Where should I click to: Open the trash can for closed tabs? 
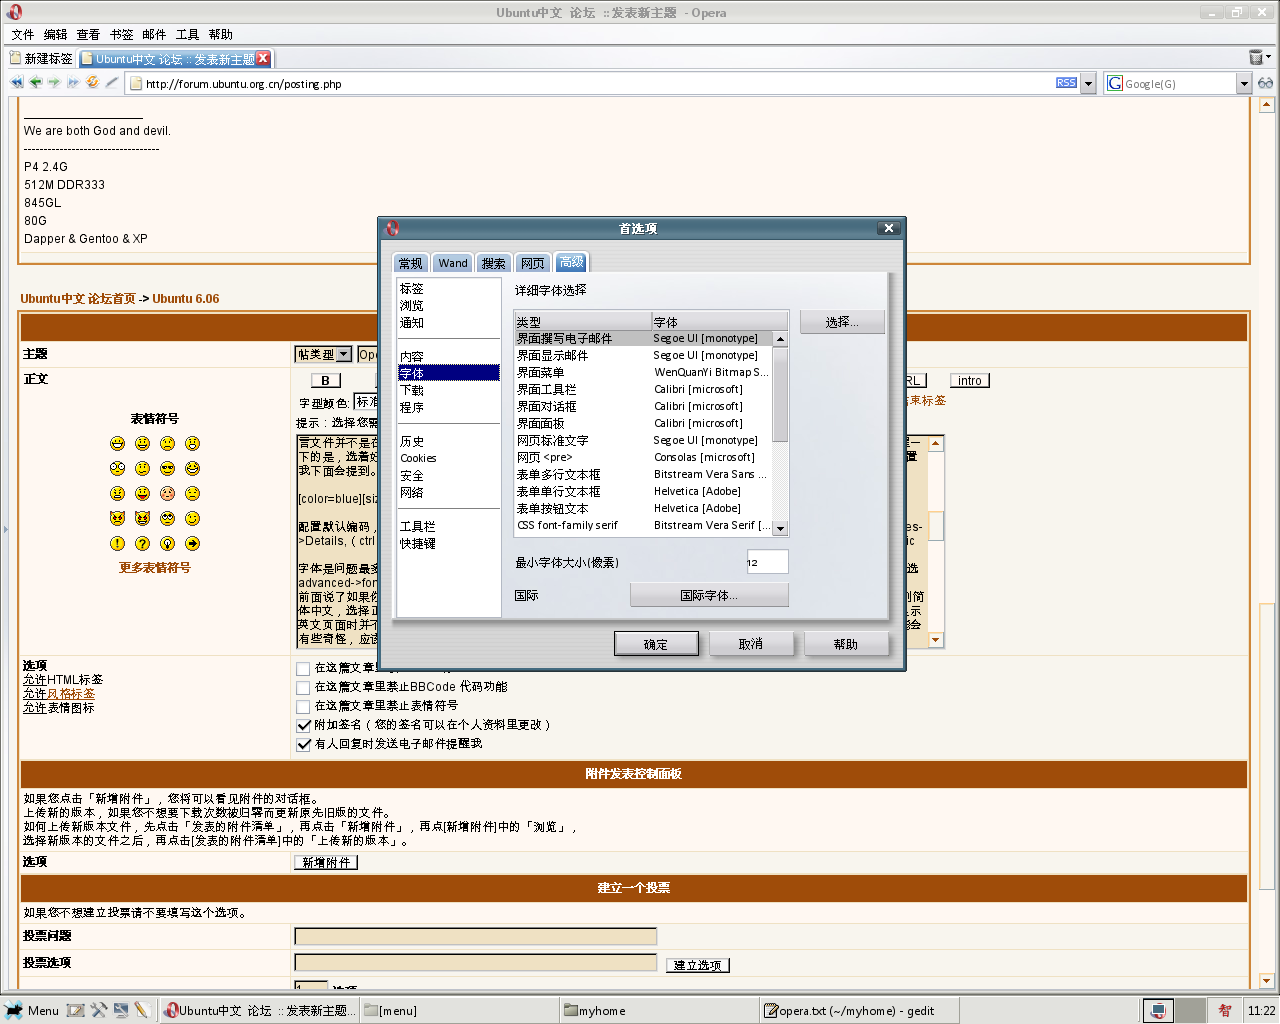pos(1256,57)
